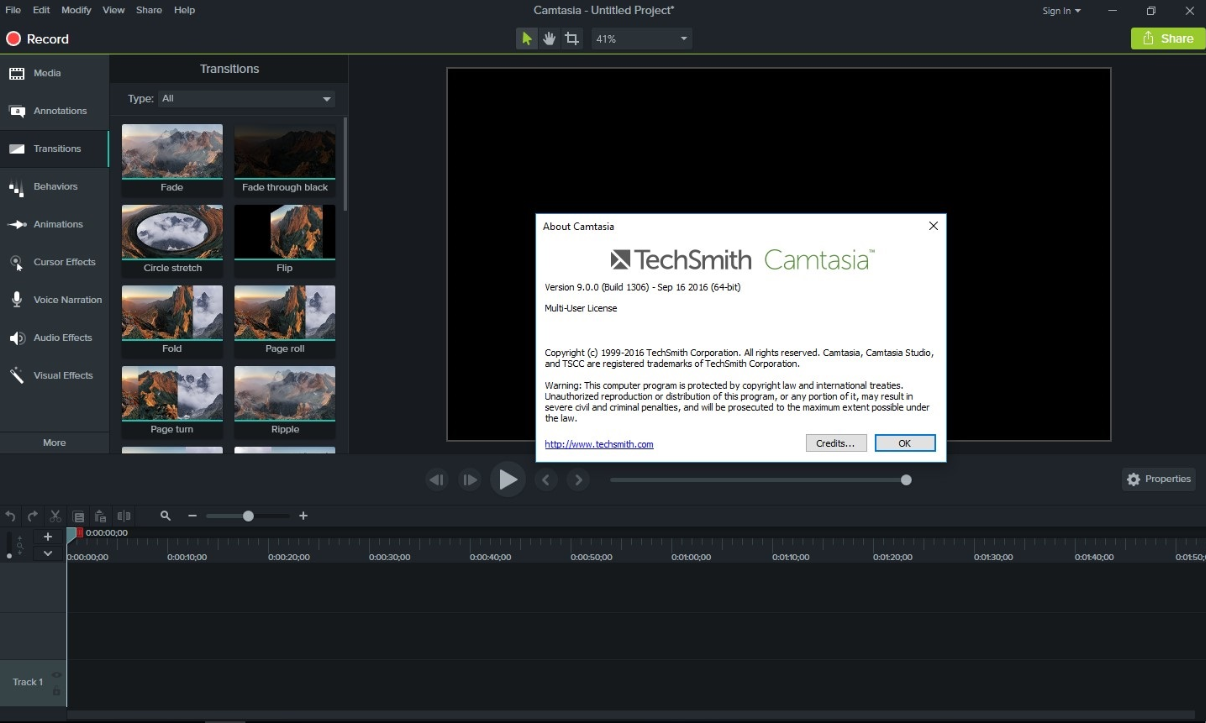The height and width of the screenshot is (723, 1206).
Task: Open the Annotations panel
Action: [x=54, y=111]
